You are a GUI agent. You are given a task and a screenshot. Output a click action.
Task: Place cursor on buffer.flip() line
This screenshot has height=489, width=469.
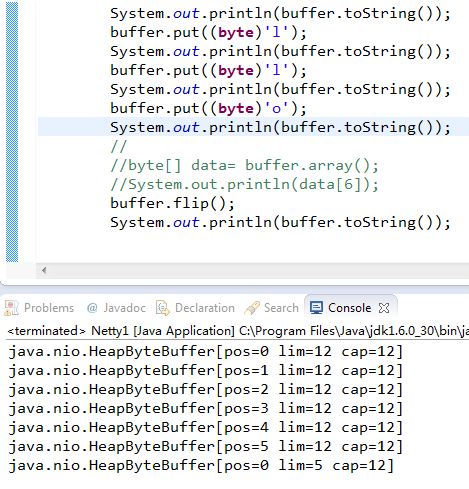pyautogui.click(x=172, y=203)
